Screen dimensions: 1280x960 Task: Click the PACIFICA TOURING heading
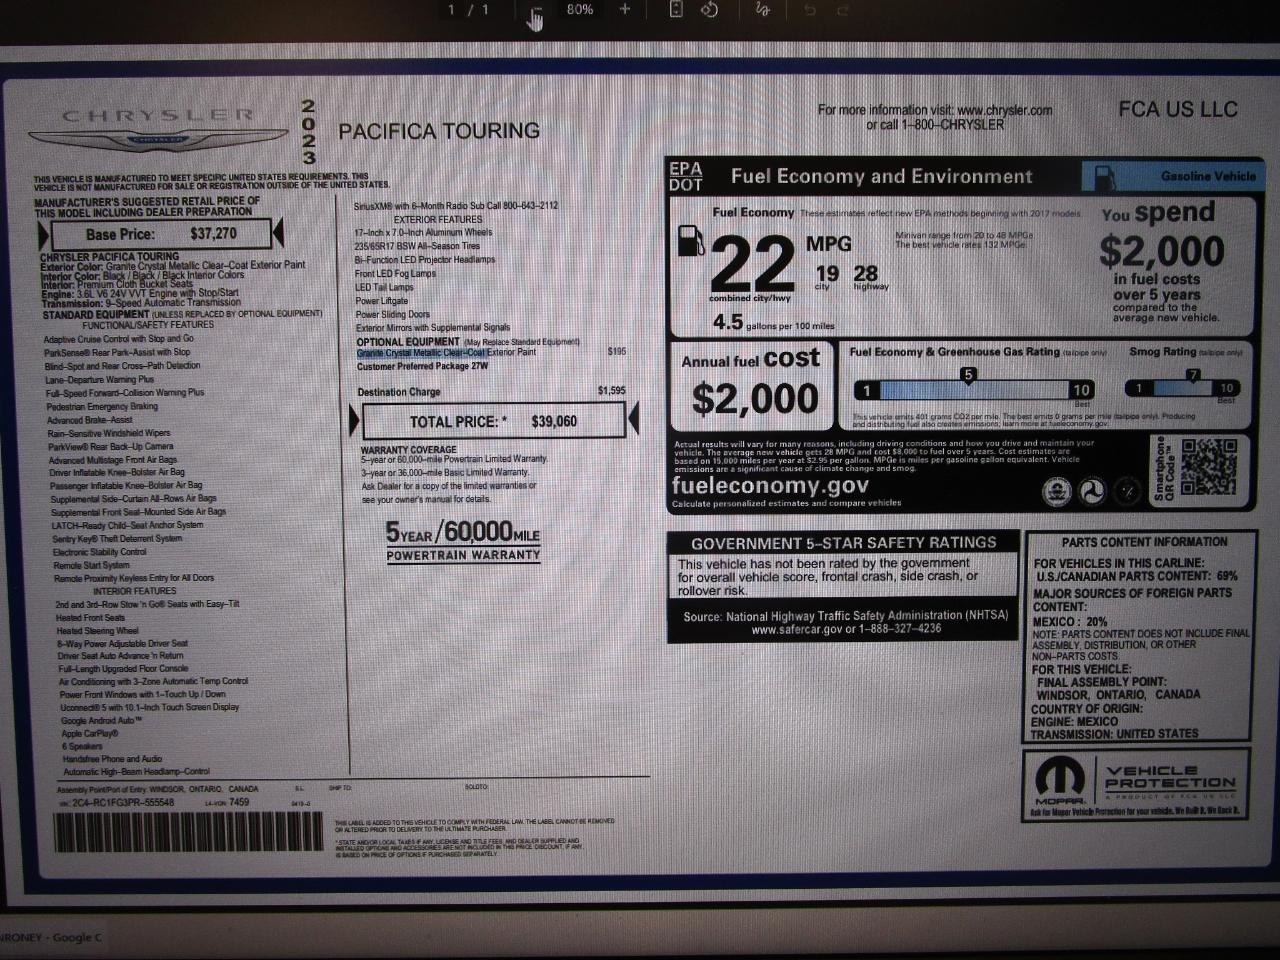tap(439, 131)
